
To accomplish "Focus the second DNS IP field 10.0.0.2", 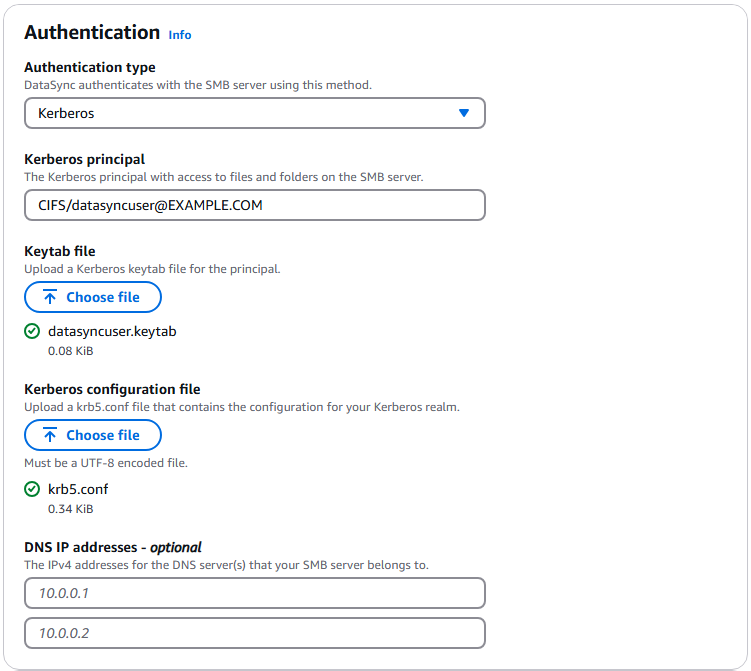I will (x=254, y=633).
